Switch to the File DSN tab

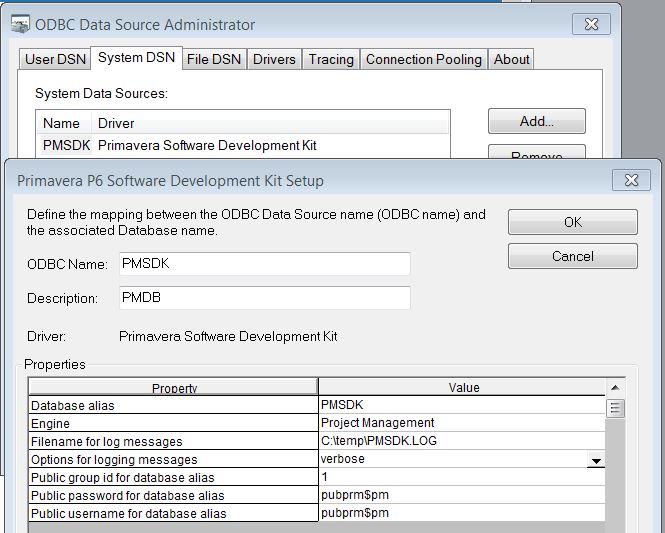[x=214, y=59]
